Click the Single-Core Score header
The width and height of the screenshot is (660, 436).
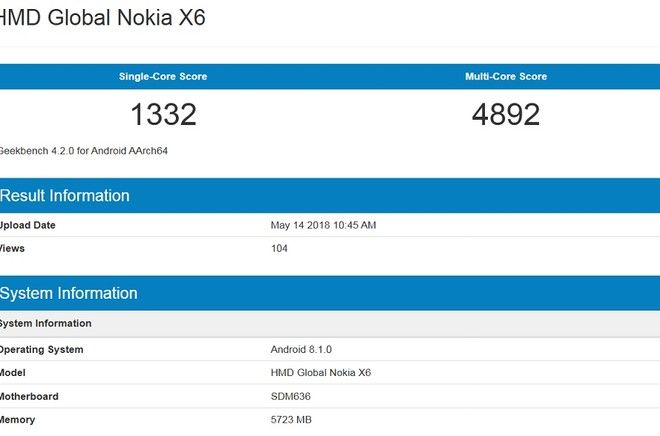coord(163,77)
